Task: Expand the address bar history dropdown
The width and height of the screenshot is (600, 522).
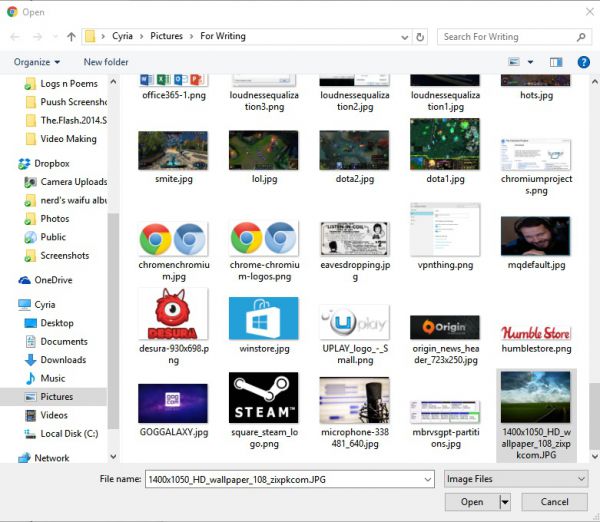Action: (x=404, y=37)
